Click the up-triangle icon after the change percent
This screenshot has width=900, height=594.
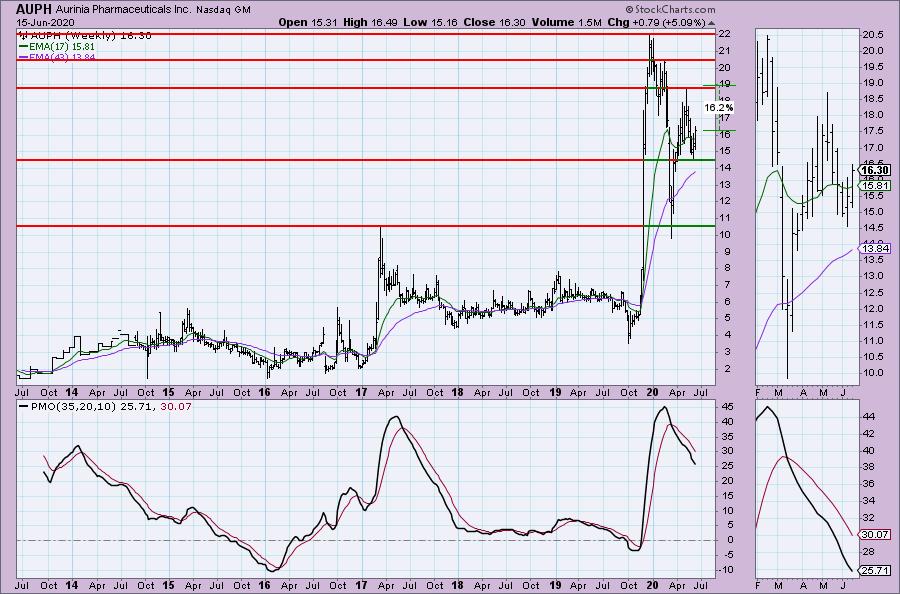click(x=712, y=23)
